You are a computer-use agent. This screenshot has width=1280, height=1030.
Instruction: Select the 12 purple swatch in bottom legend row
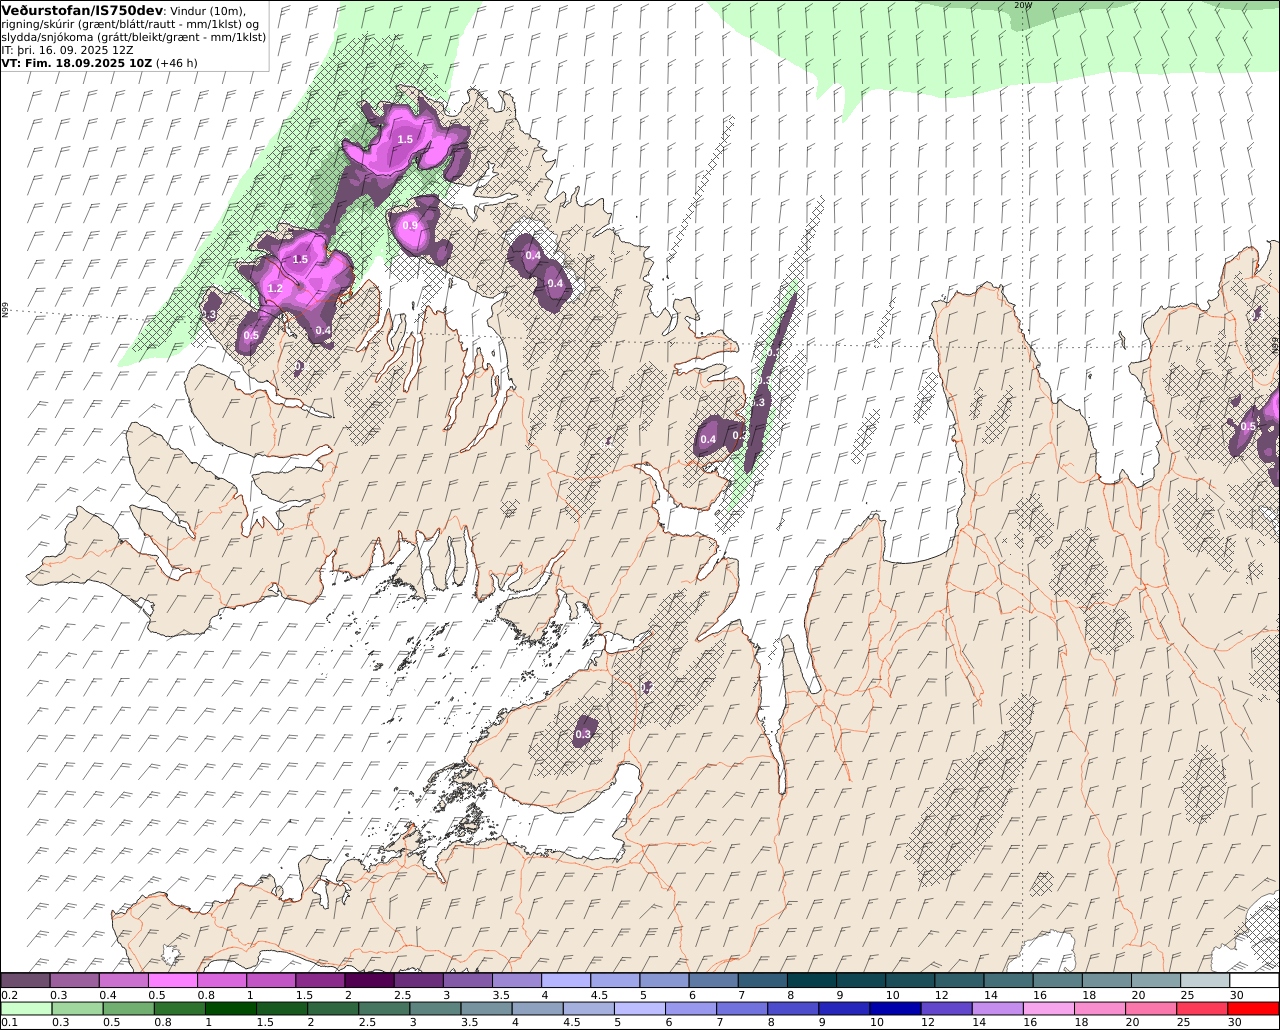coord(946,1008)
